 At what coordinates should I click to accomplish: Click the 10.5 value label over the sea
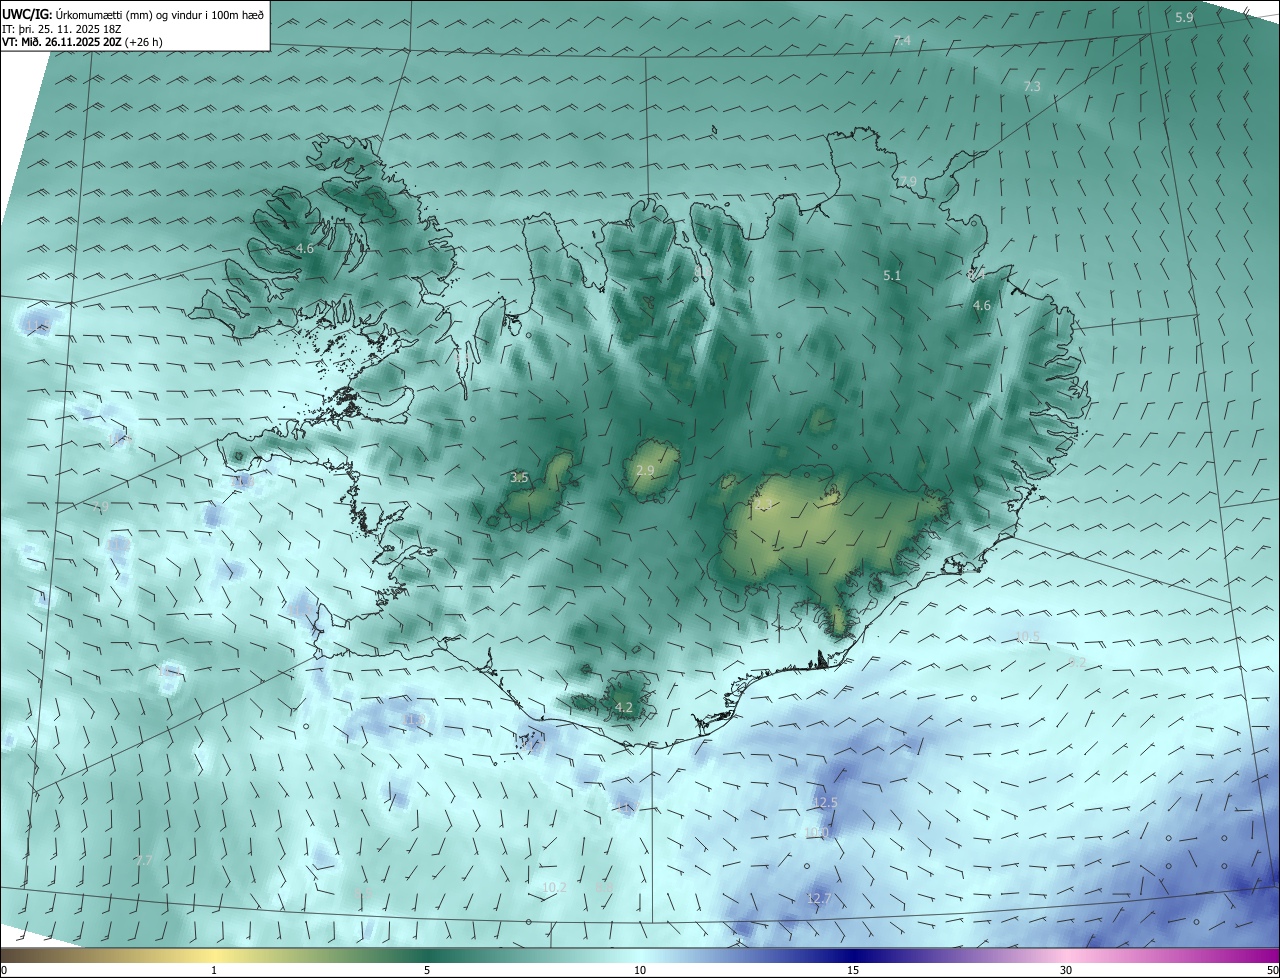click(1027, 637)
